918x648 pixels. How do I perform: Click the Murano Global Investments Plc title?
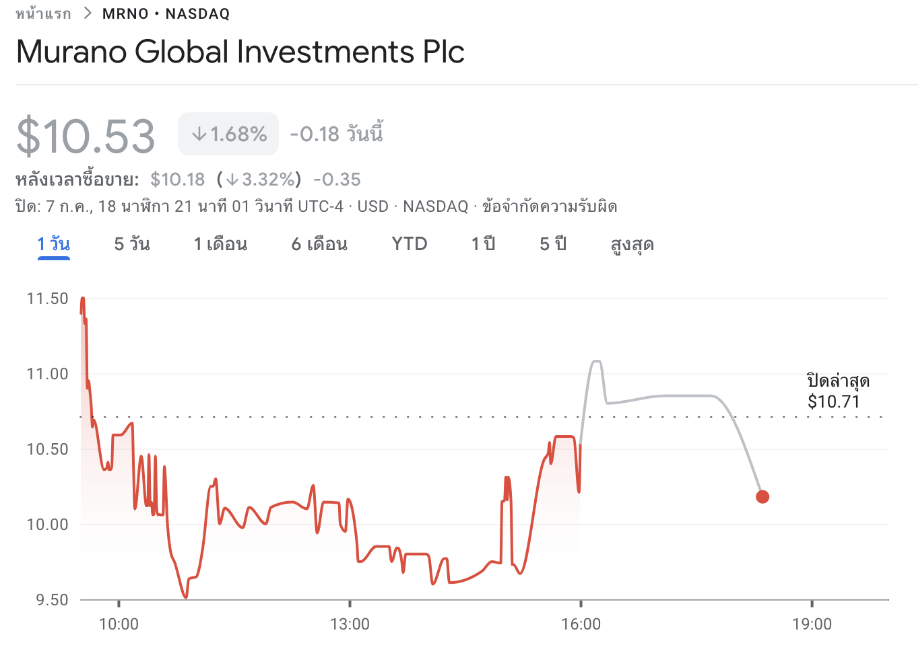pos(240,52)
